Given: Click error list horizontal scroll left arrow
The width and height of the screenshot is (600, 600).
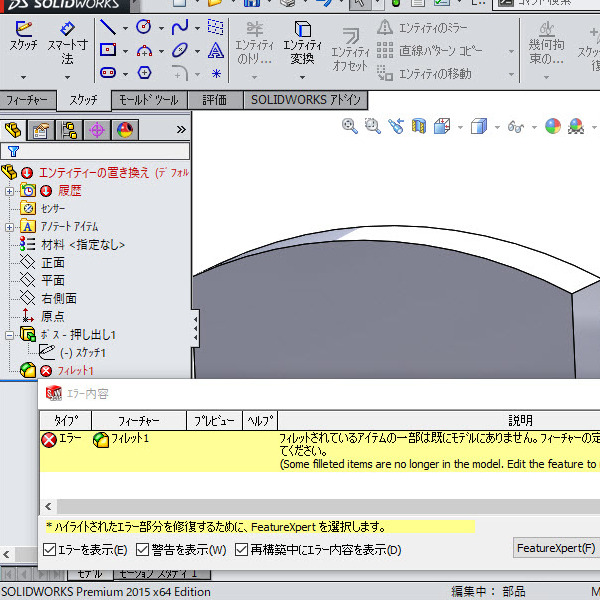Looking at the screenshot, I should 48,507.
